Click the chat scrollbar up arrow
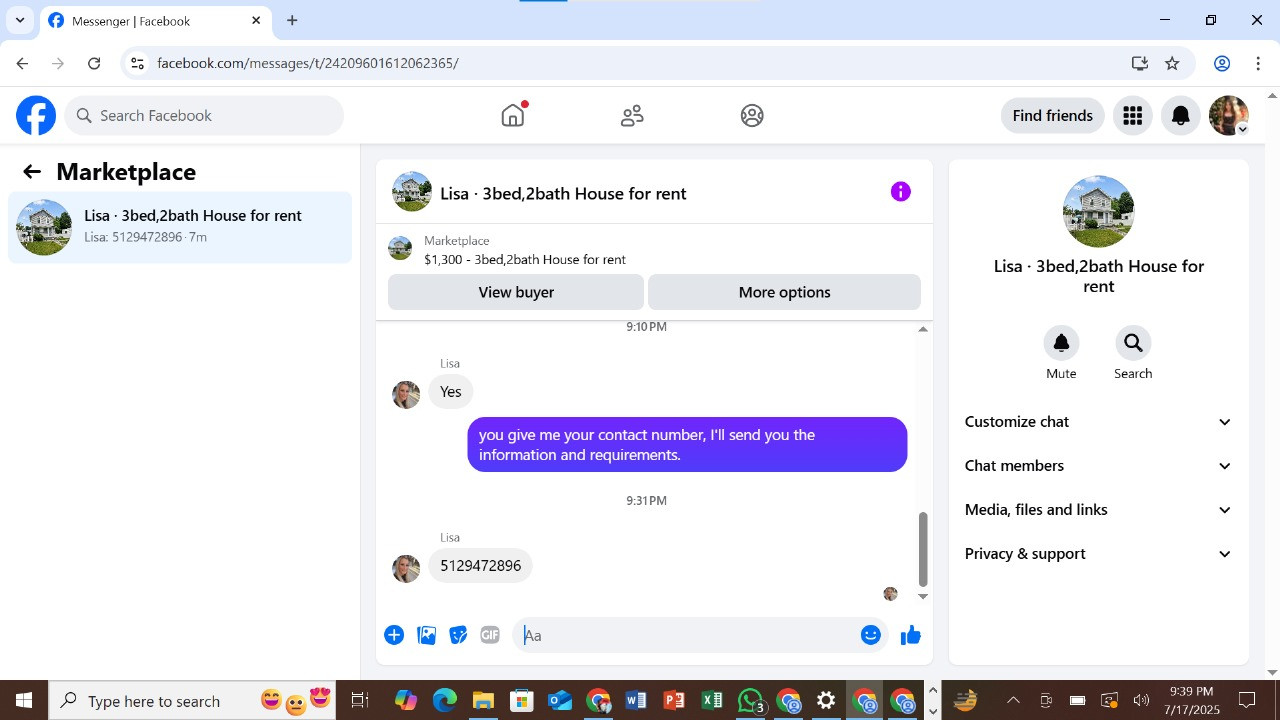Image resolution: width=1280 pixels, height=720 pixels. tap(923, 329)
